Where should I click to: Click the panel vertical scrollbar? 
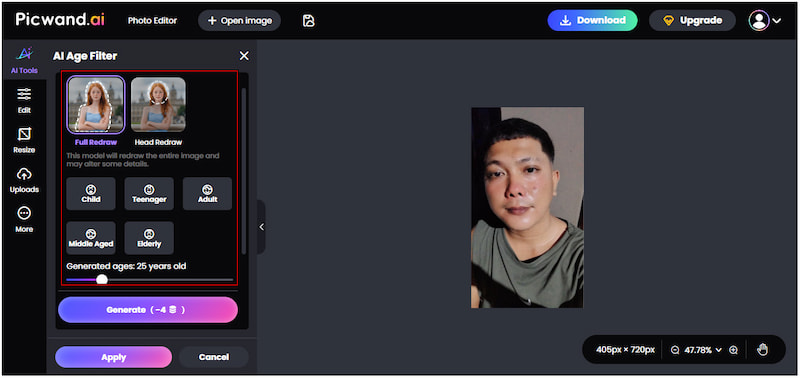(x=243, y=171)
